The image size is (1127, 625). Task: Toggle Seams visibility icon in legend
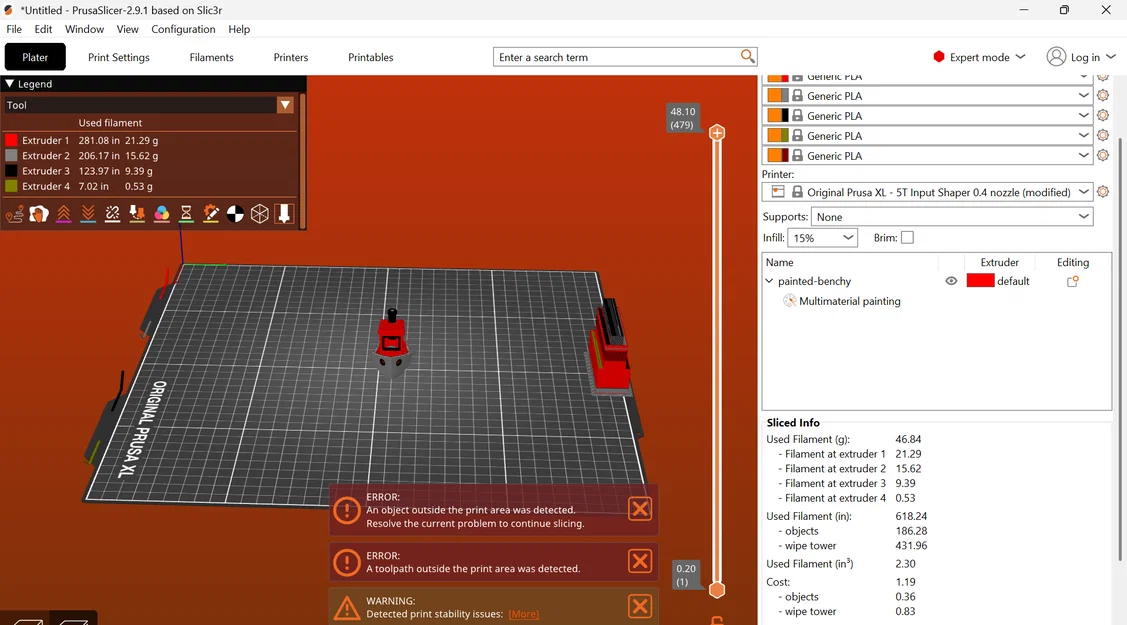click(x=112, y=214)
